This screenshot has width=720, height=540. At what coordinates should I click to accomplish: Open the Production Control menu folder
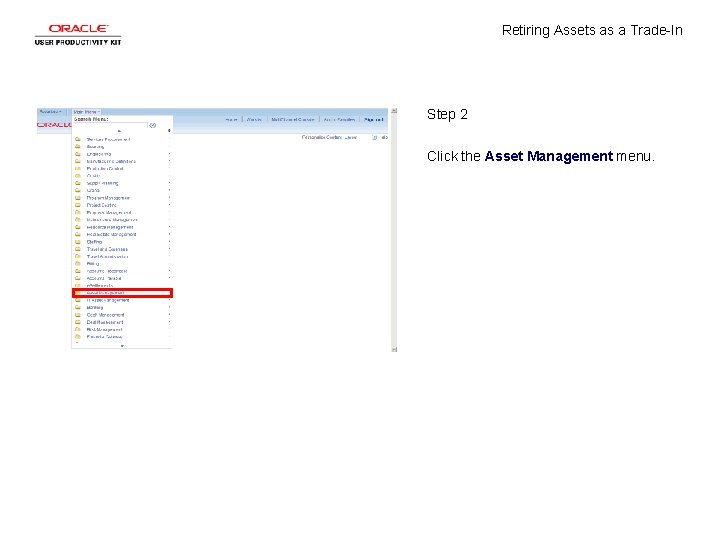click(105, 169)
